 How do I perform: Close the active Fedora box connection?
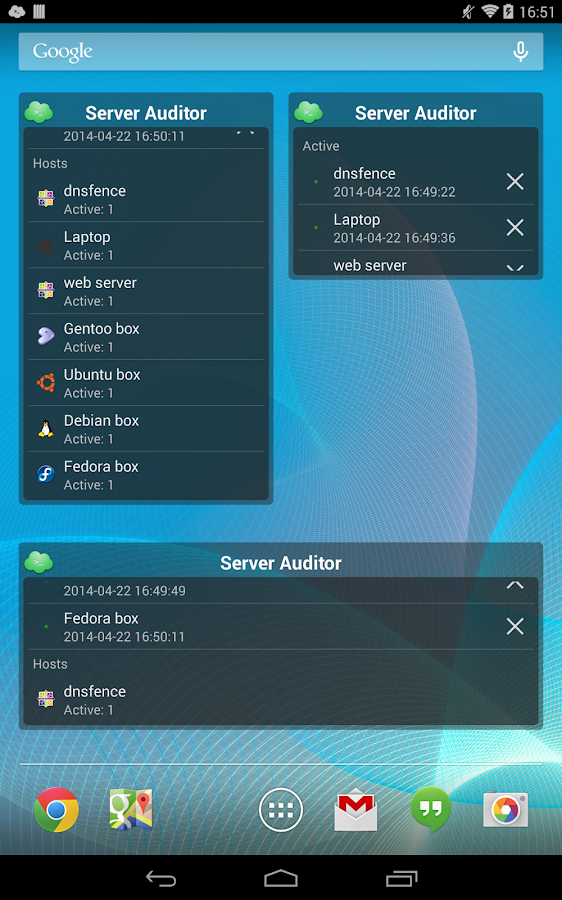(515, 626)
